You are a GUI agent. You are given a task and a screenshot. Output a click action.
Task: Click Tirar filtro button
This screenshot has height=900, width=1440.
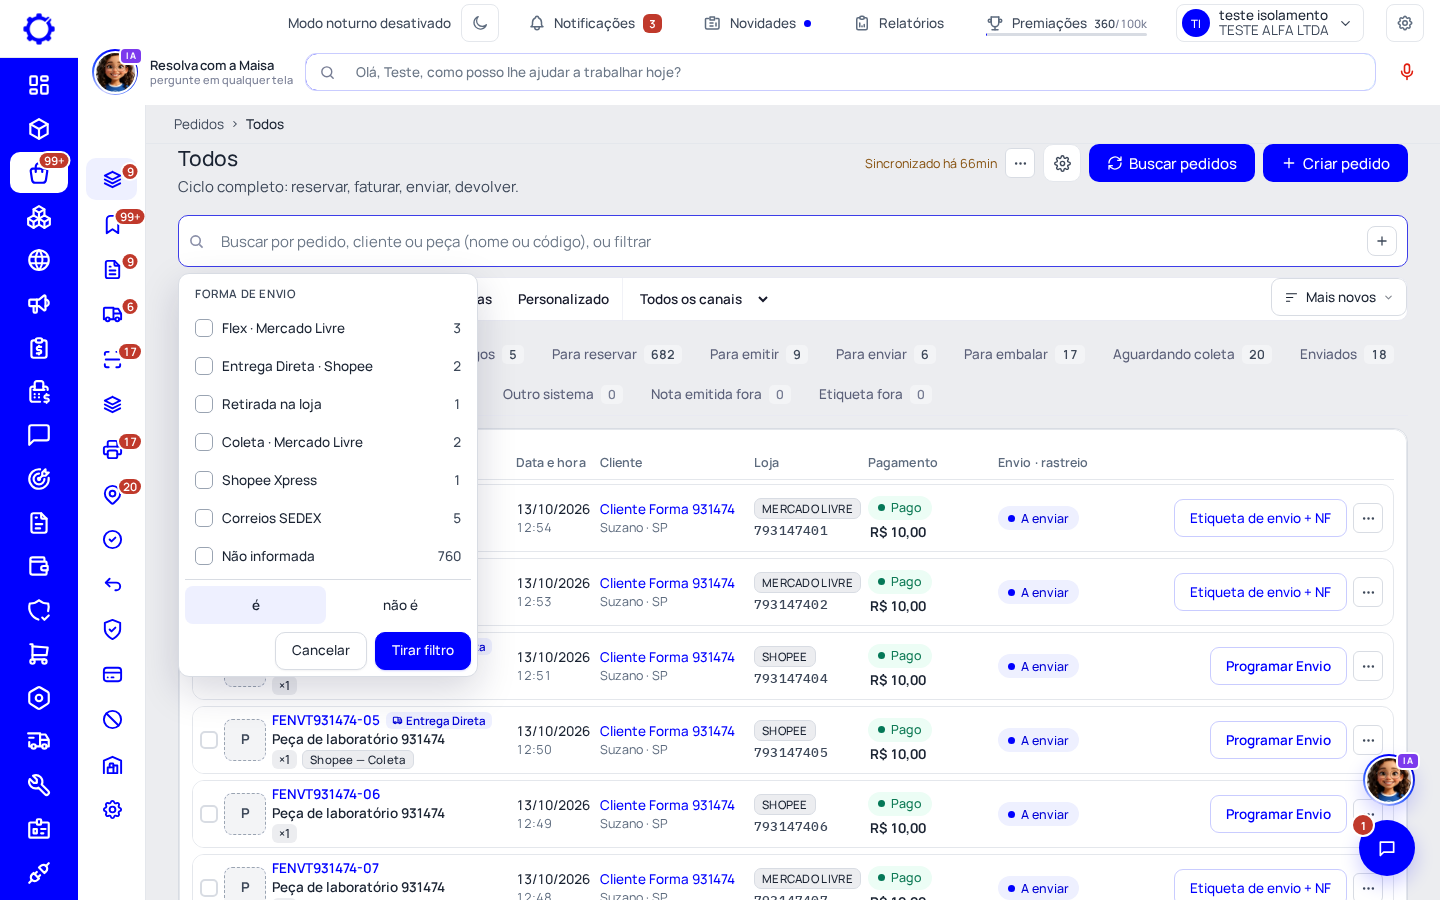(423, 650)
